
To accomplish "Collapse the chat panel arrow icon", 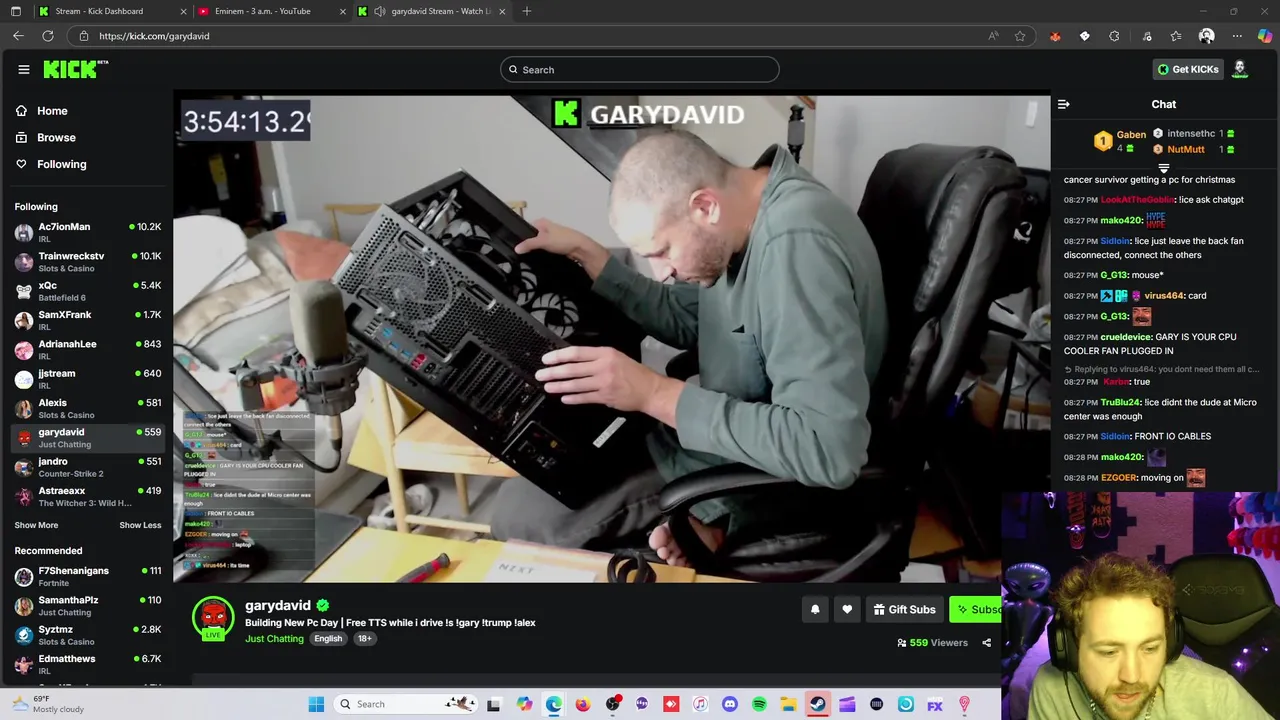I will [1064, 104].
